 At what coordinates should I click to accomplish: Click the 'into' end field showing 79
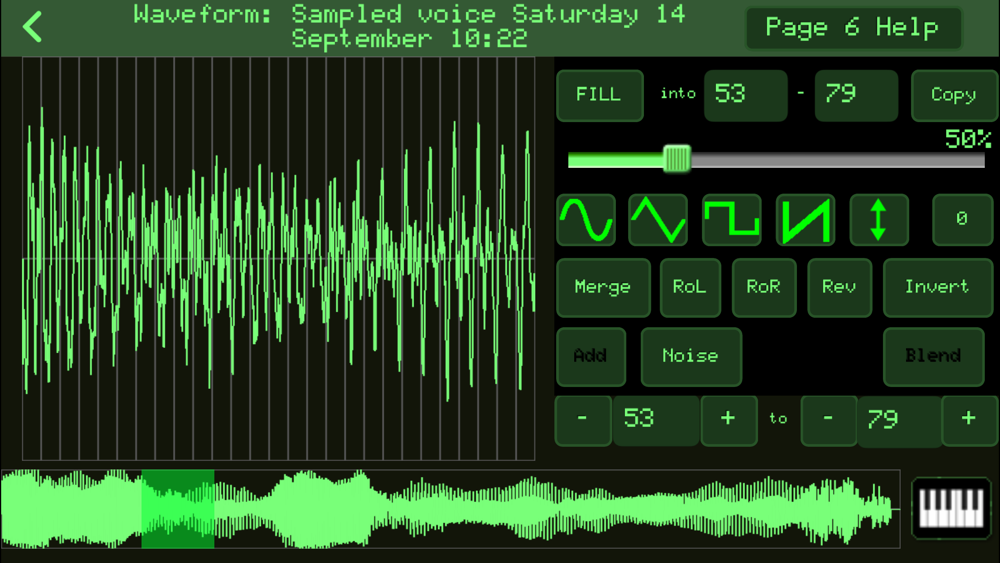click(856, 96)
